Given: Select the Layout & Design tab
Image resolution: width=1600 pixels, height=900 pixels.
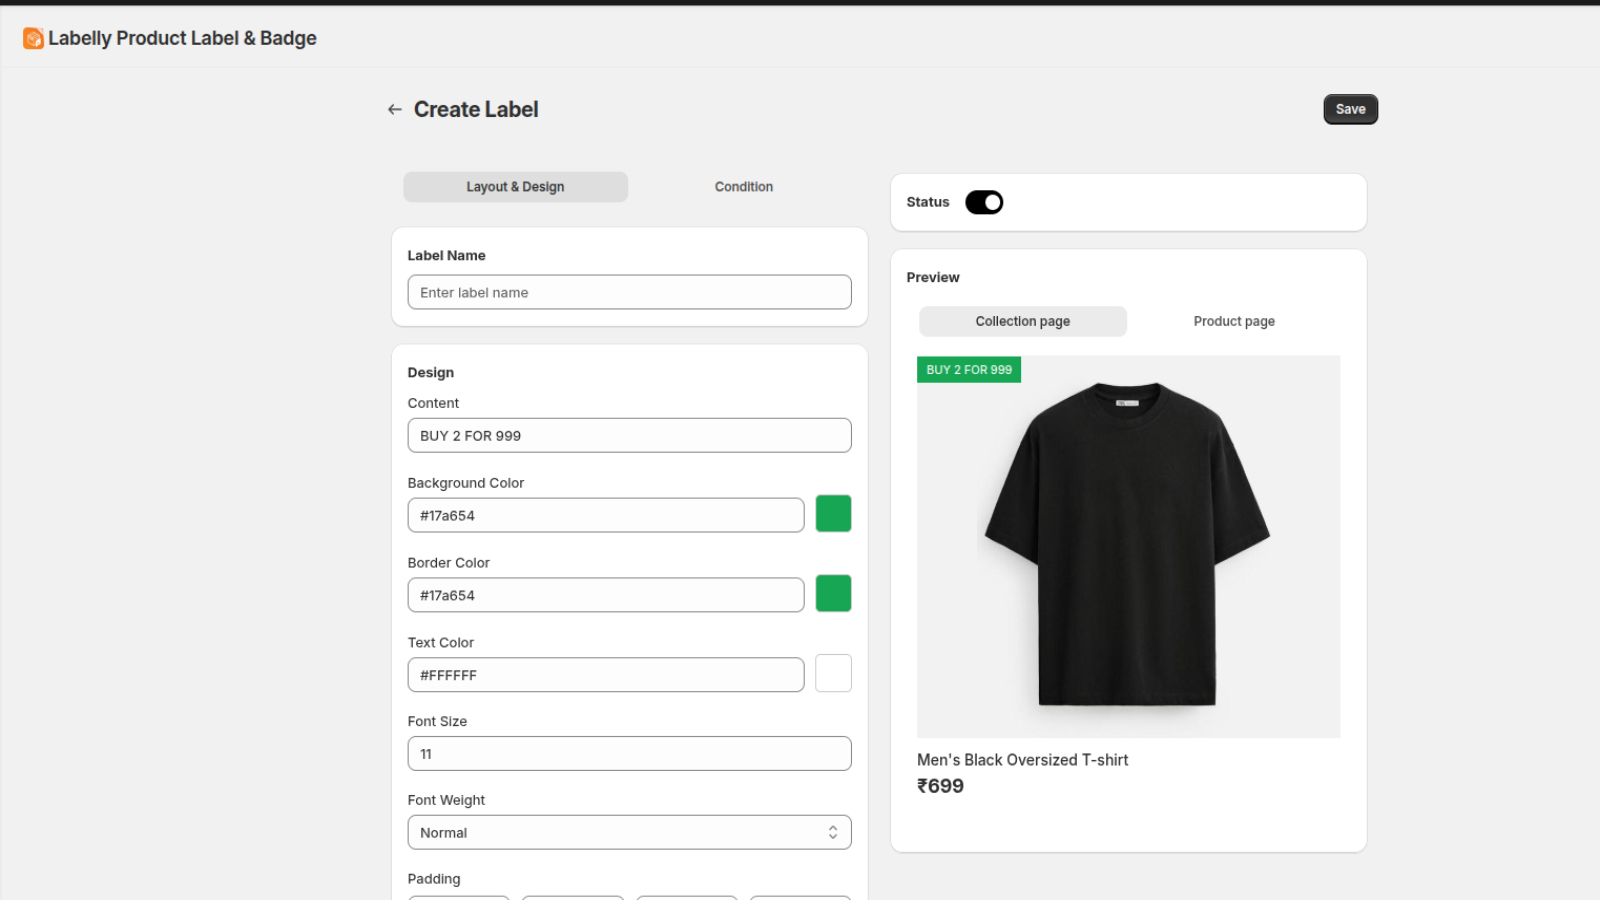Looking at the screenshot, I should pos(514,186).
